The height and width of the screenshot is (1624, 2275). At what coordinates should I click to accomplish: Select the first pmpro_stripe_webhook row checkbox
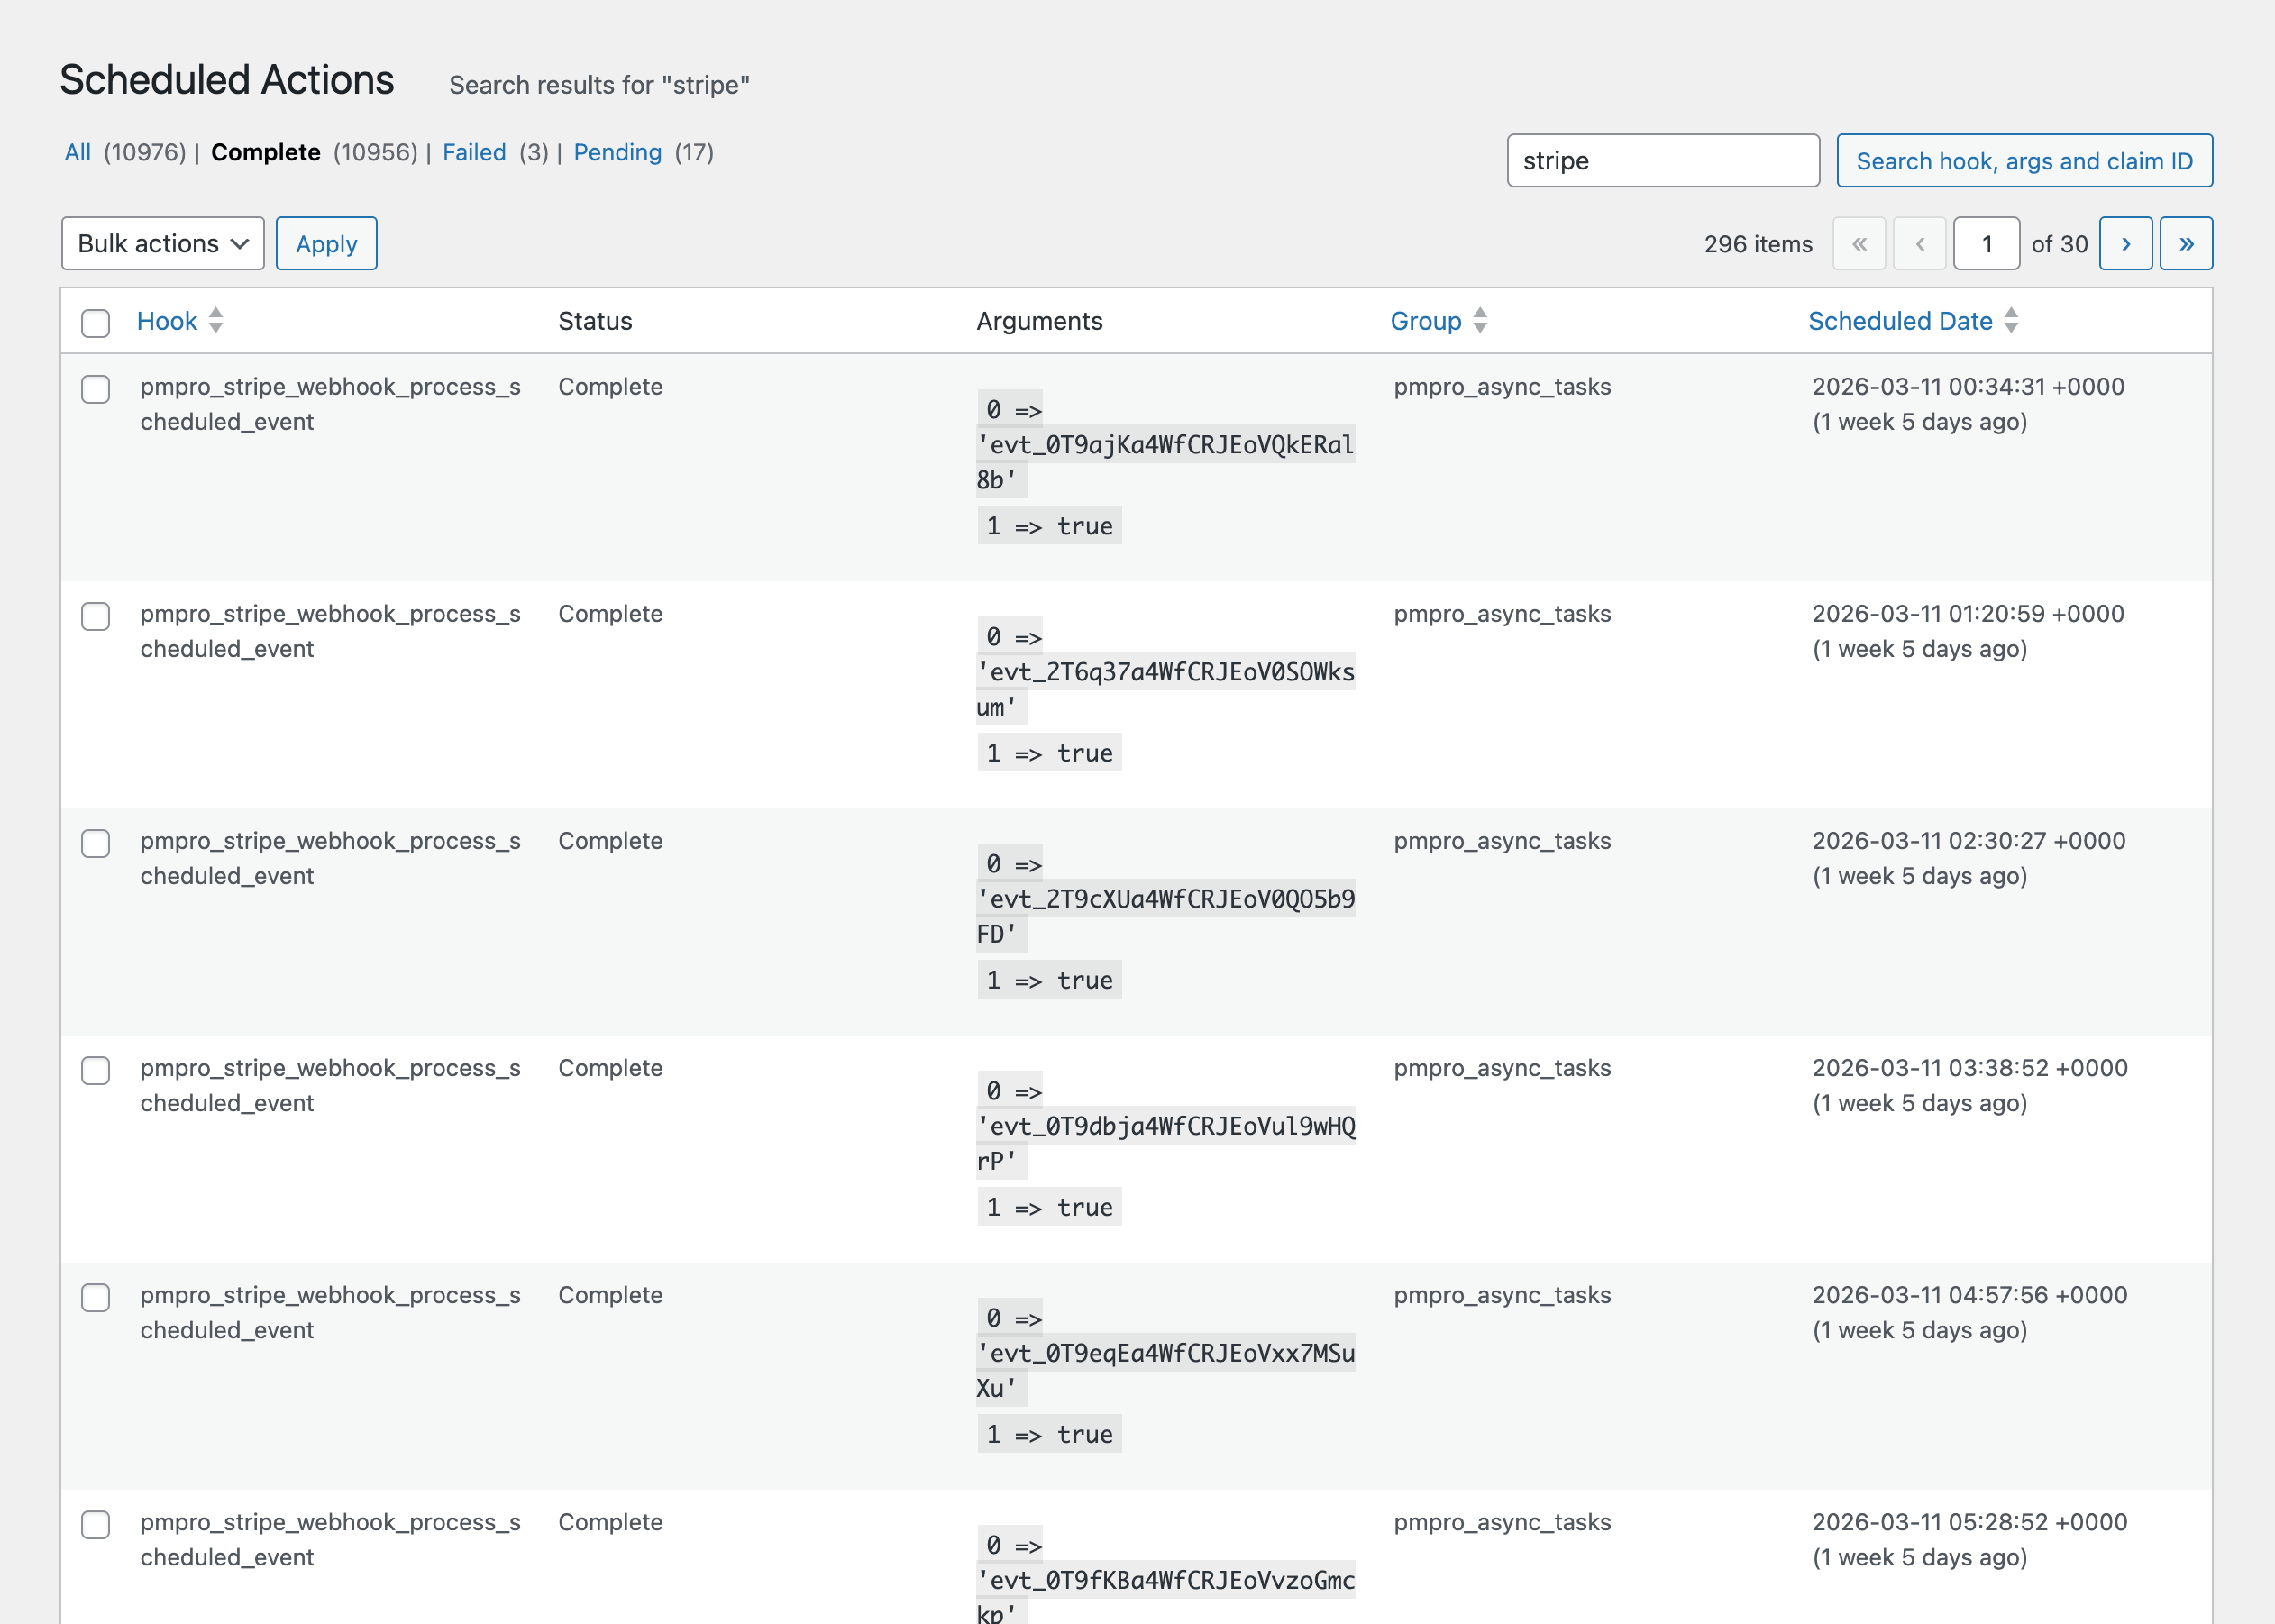[96, 392]
